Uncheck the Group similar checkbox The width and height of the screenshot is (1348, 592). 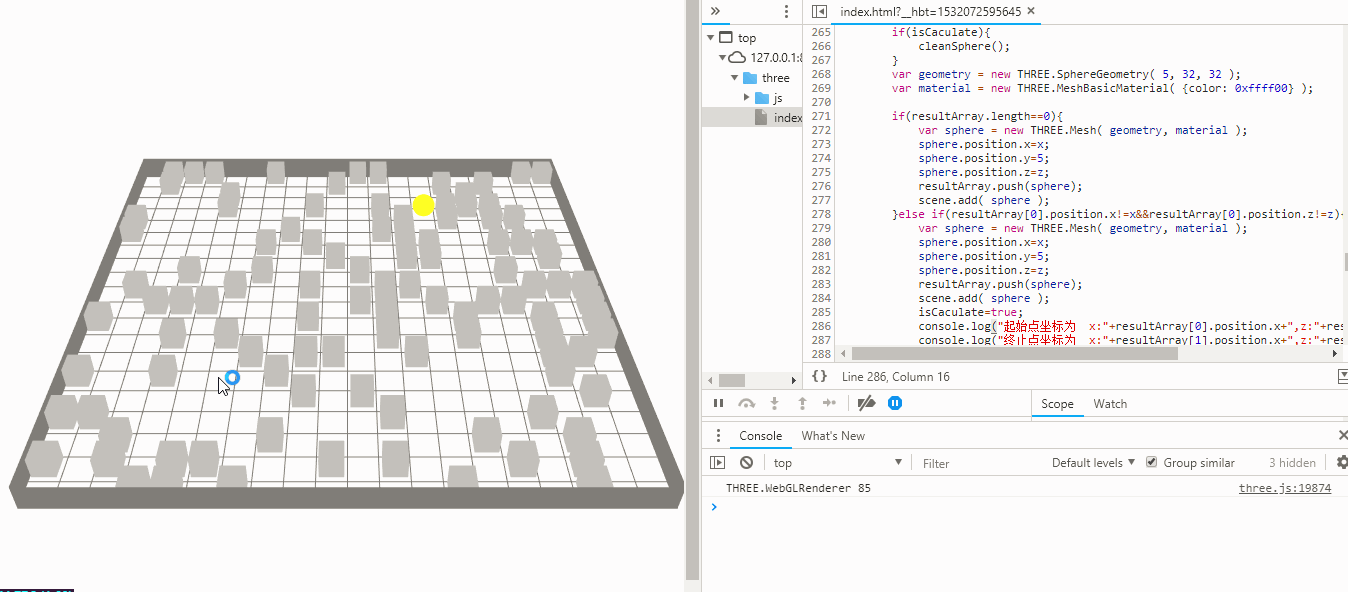1151,462
